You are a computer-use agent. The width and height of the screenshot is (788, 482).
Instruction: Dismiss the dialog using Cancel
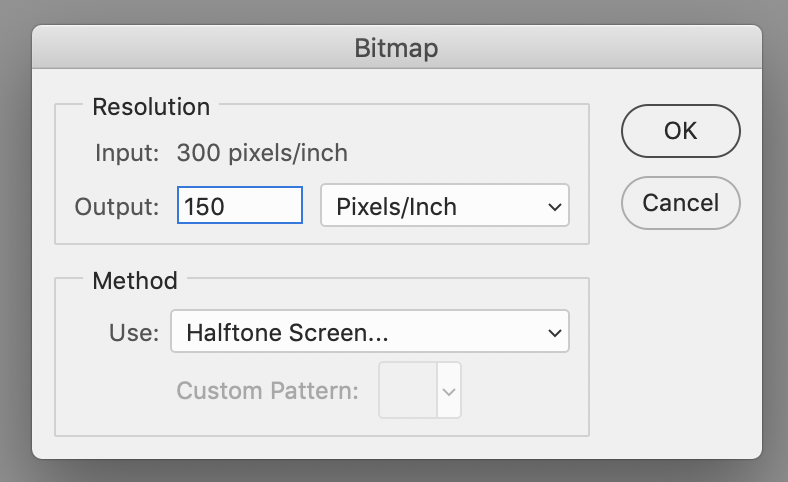pos(680,203)
